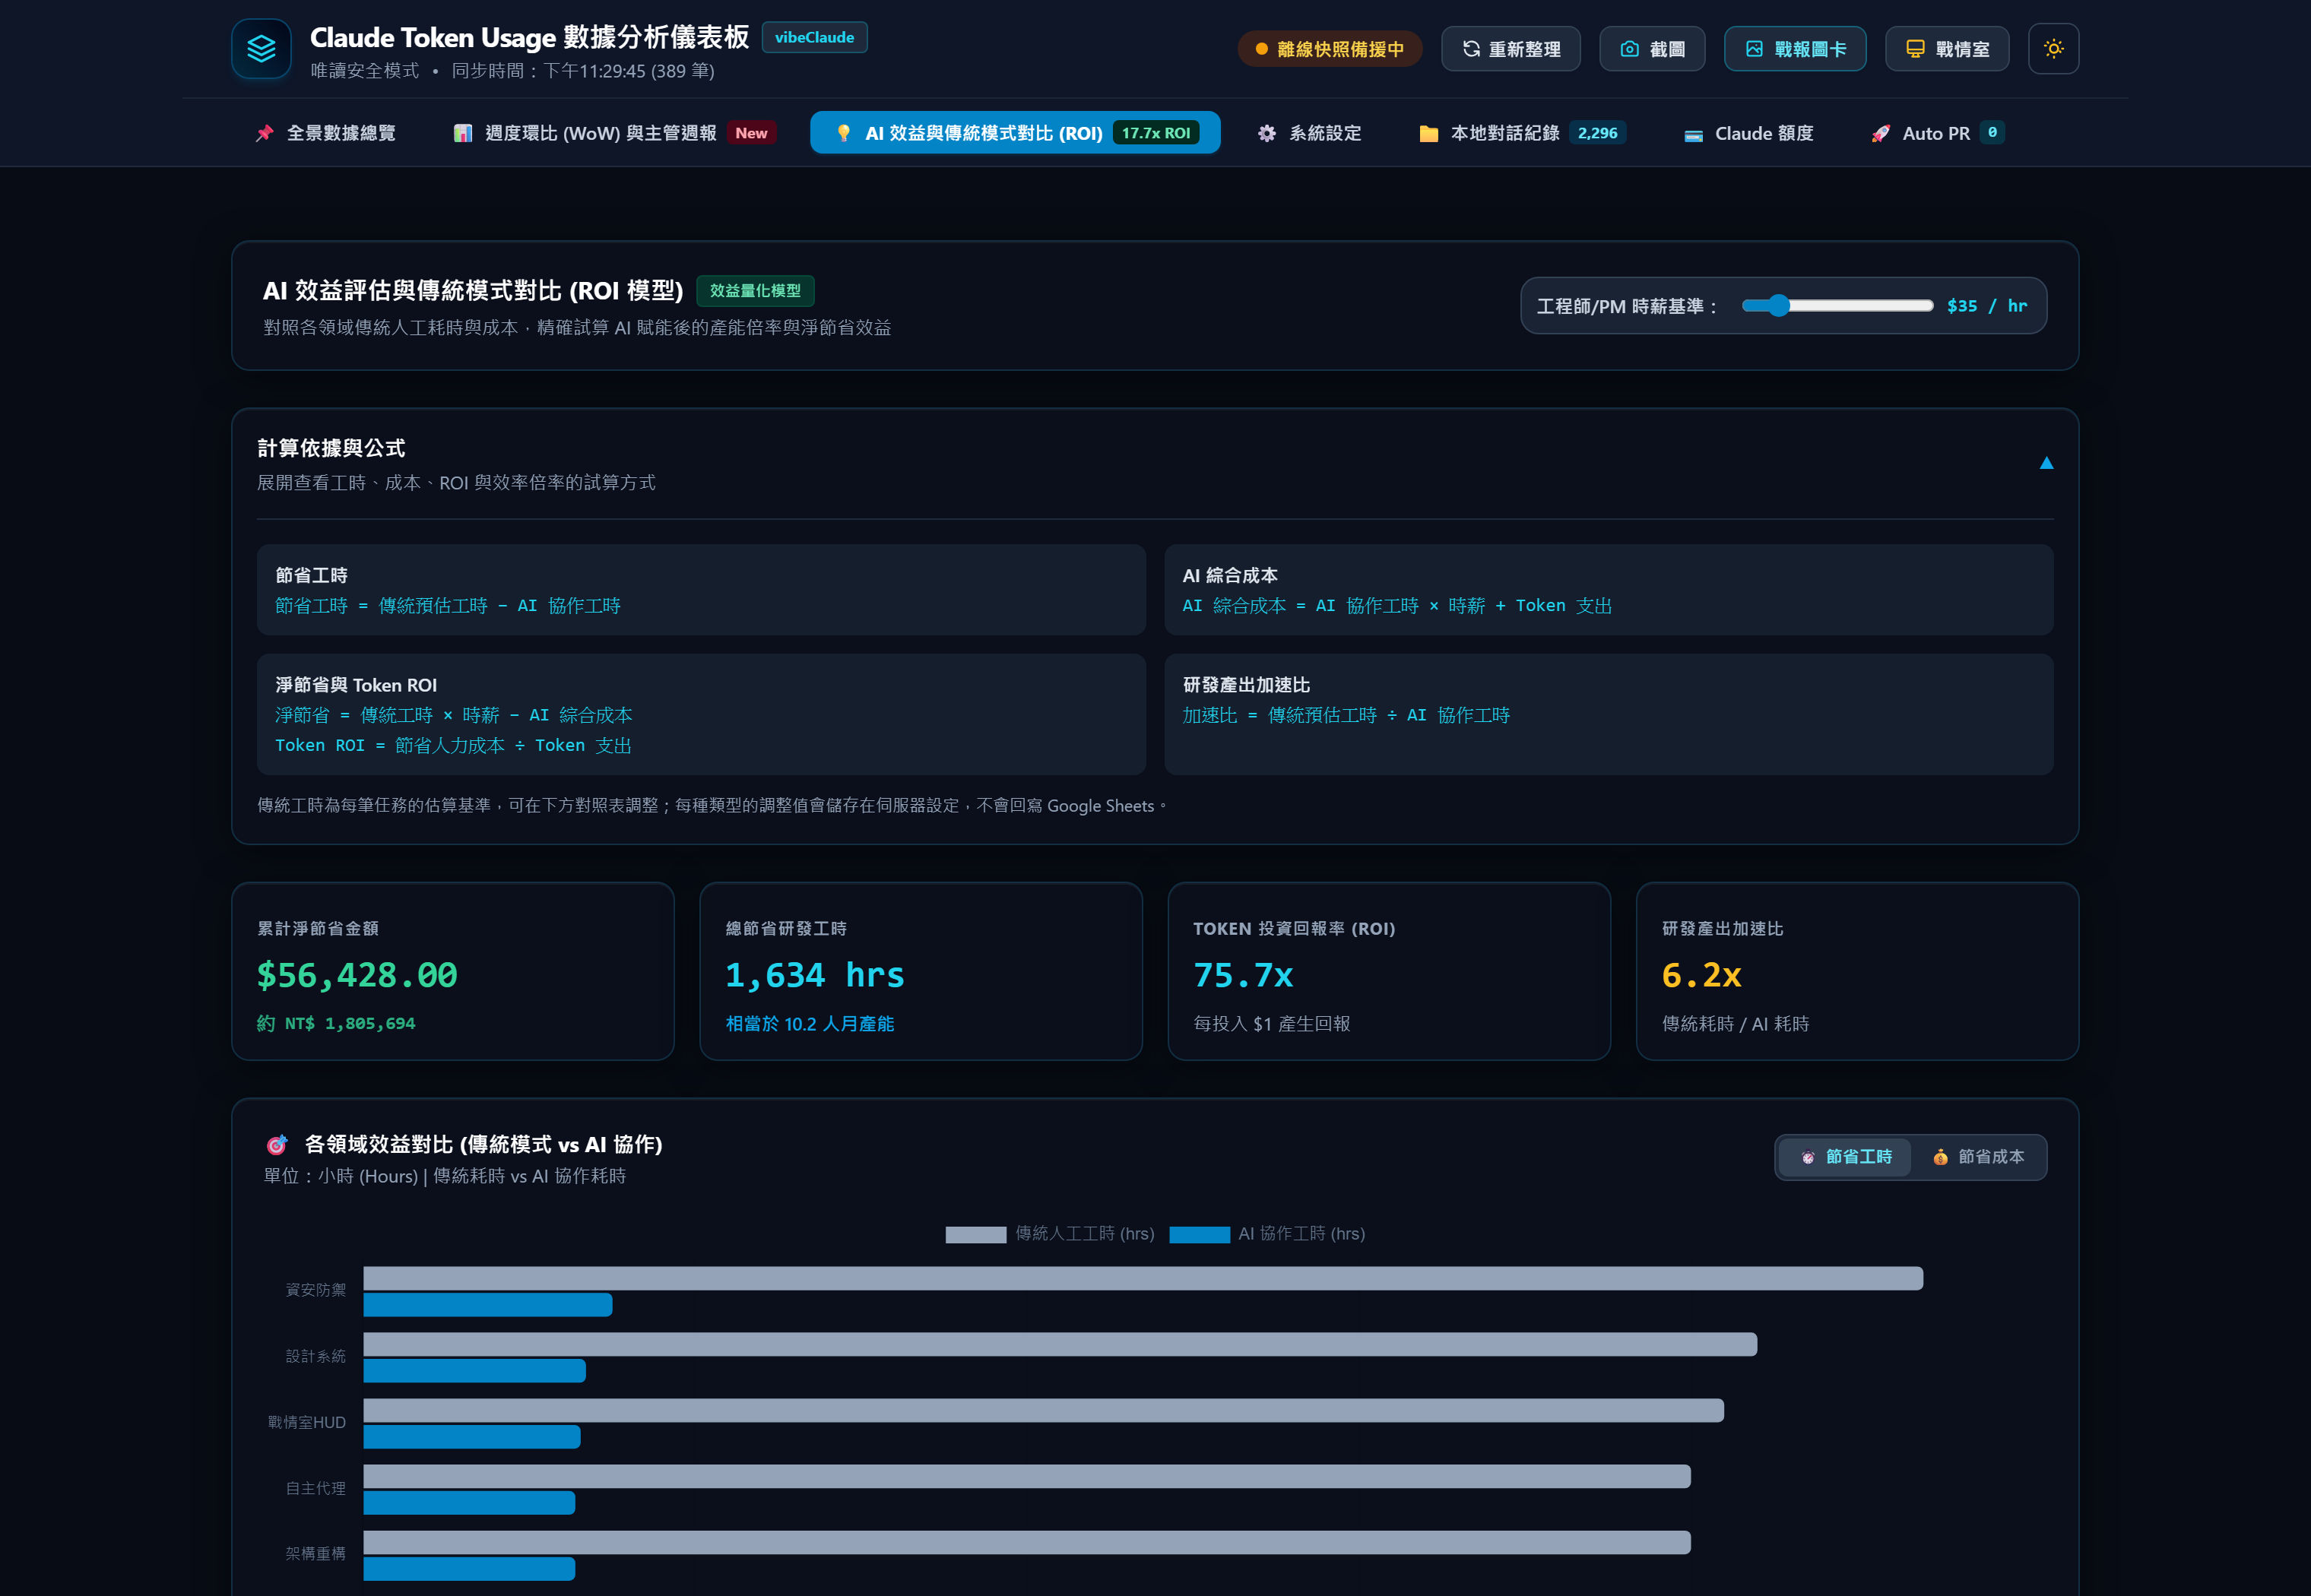This screenshot has height=1596, width=2311.
Task: Click the vibeClaude badge
Action: [x=815, y=37]
